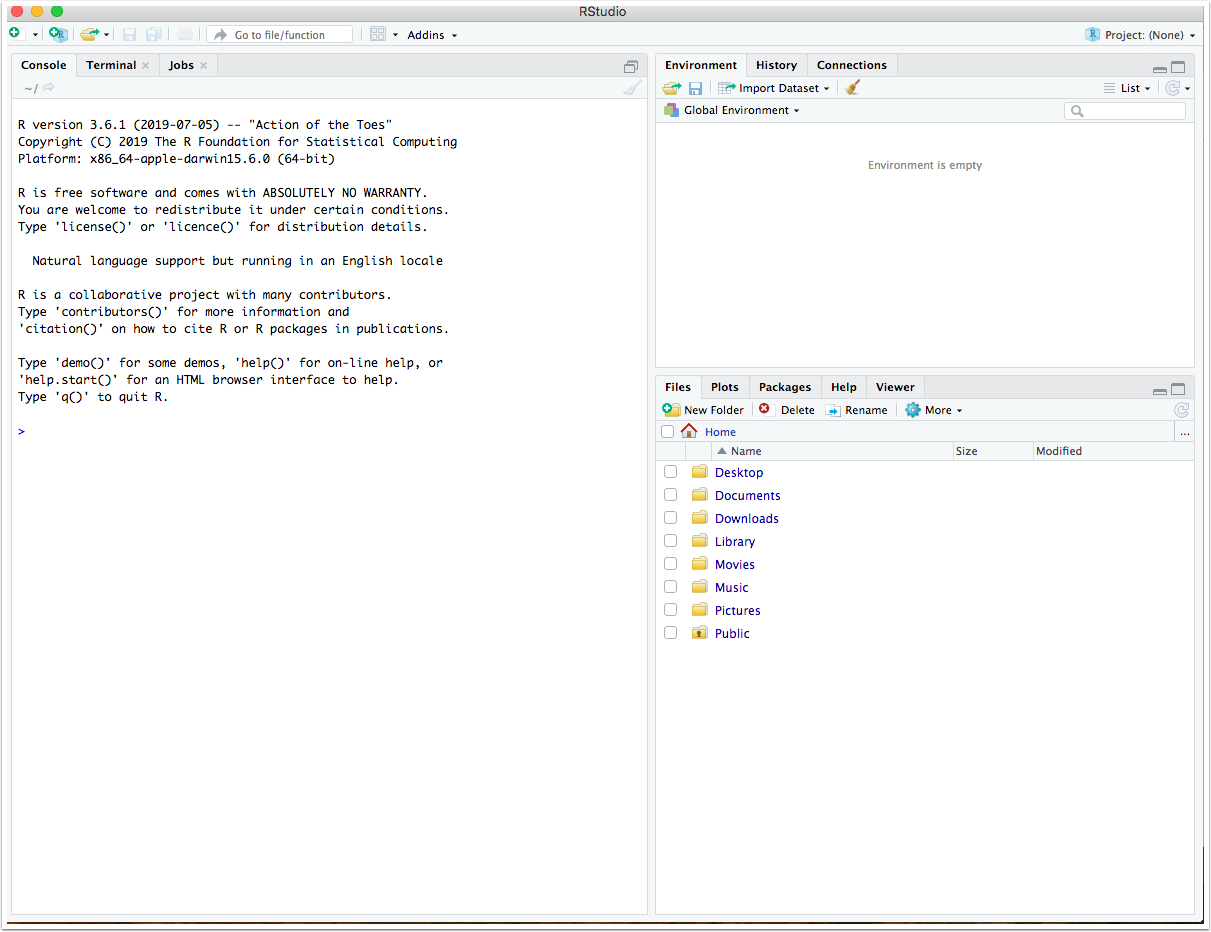Click Load Workspace icon in Environment pane
The image size is (1211, 932).
pyautogui.click(x=671, y=88)
